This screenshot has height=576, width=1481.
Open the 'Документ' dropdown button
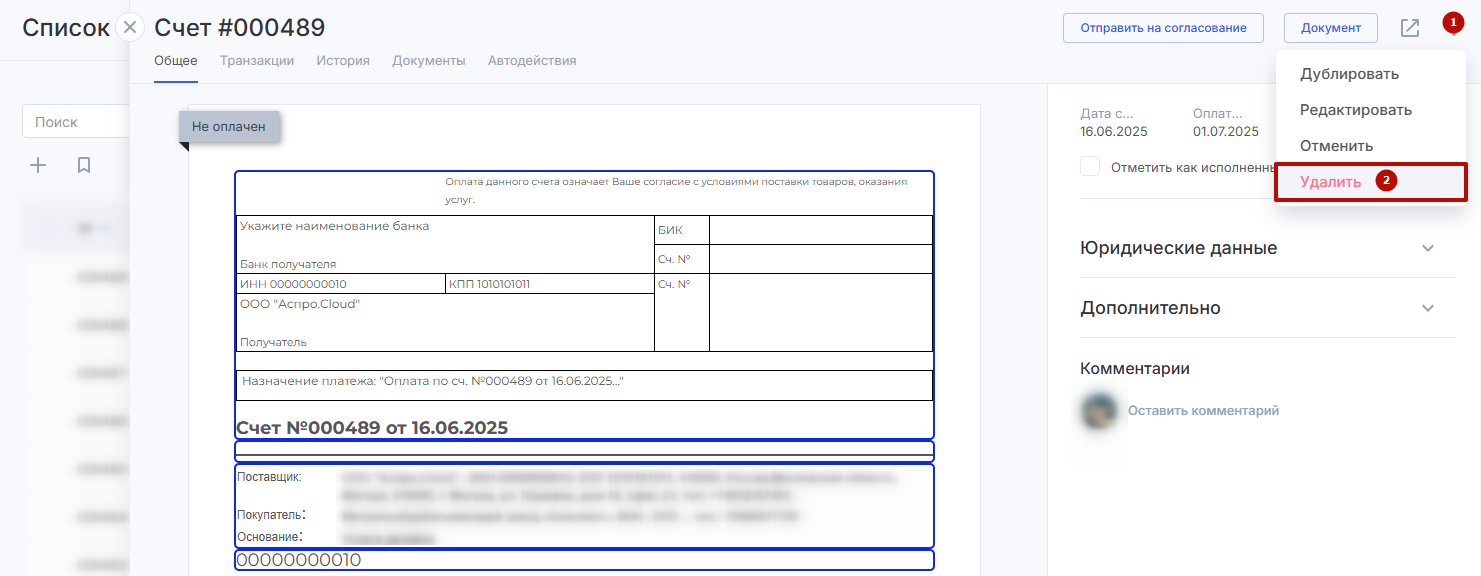1330,28
